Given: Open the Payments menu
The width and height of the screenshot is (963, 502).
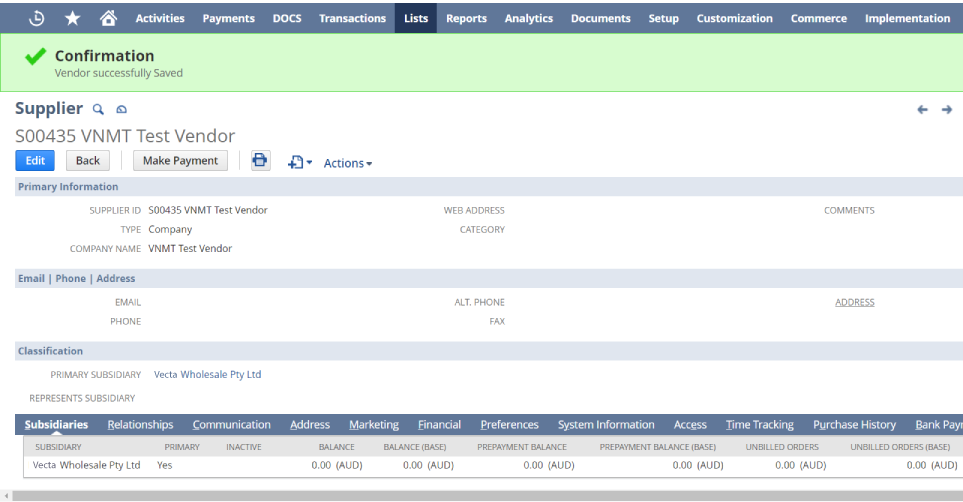Looking at the screenshot, I should click(228, 18).
